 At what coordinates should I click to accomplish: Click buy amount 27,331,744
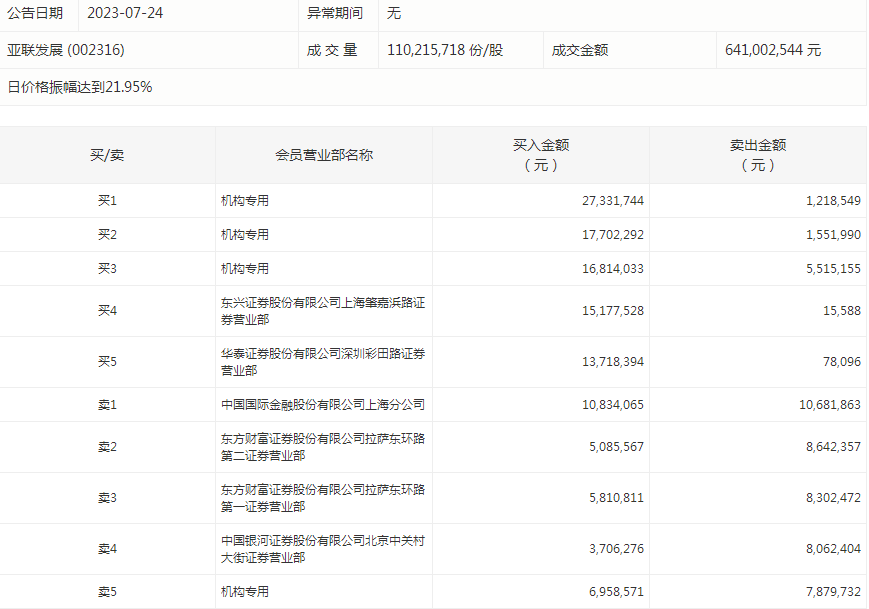pos(612,201)
